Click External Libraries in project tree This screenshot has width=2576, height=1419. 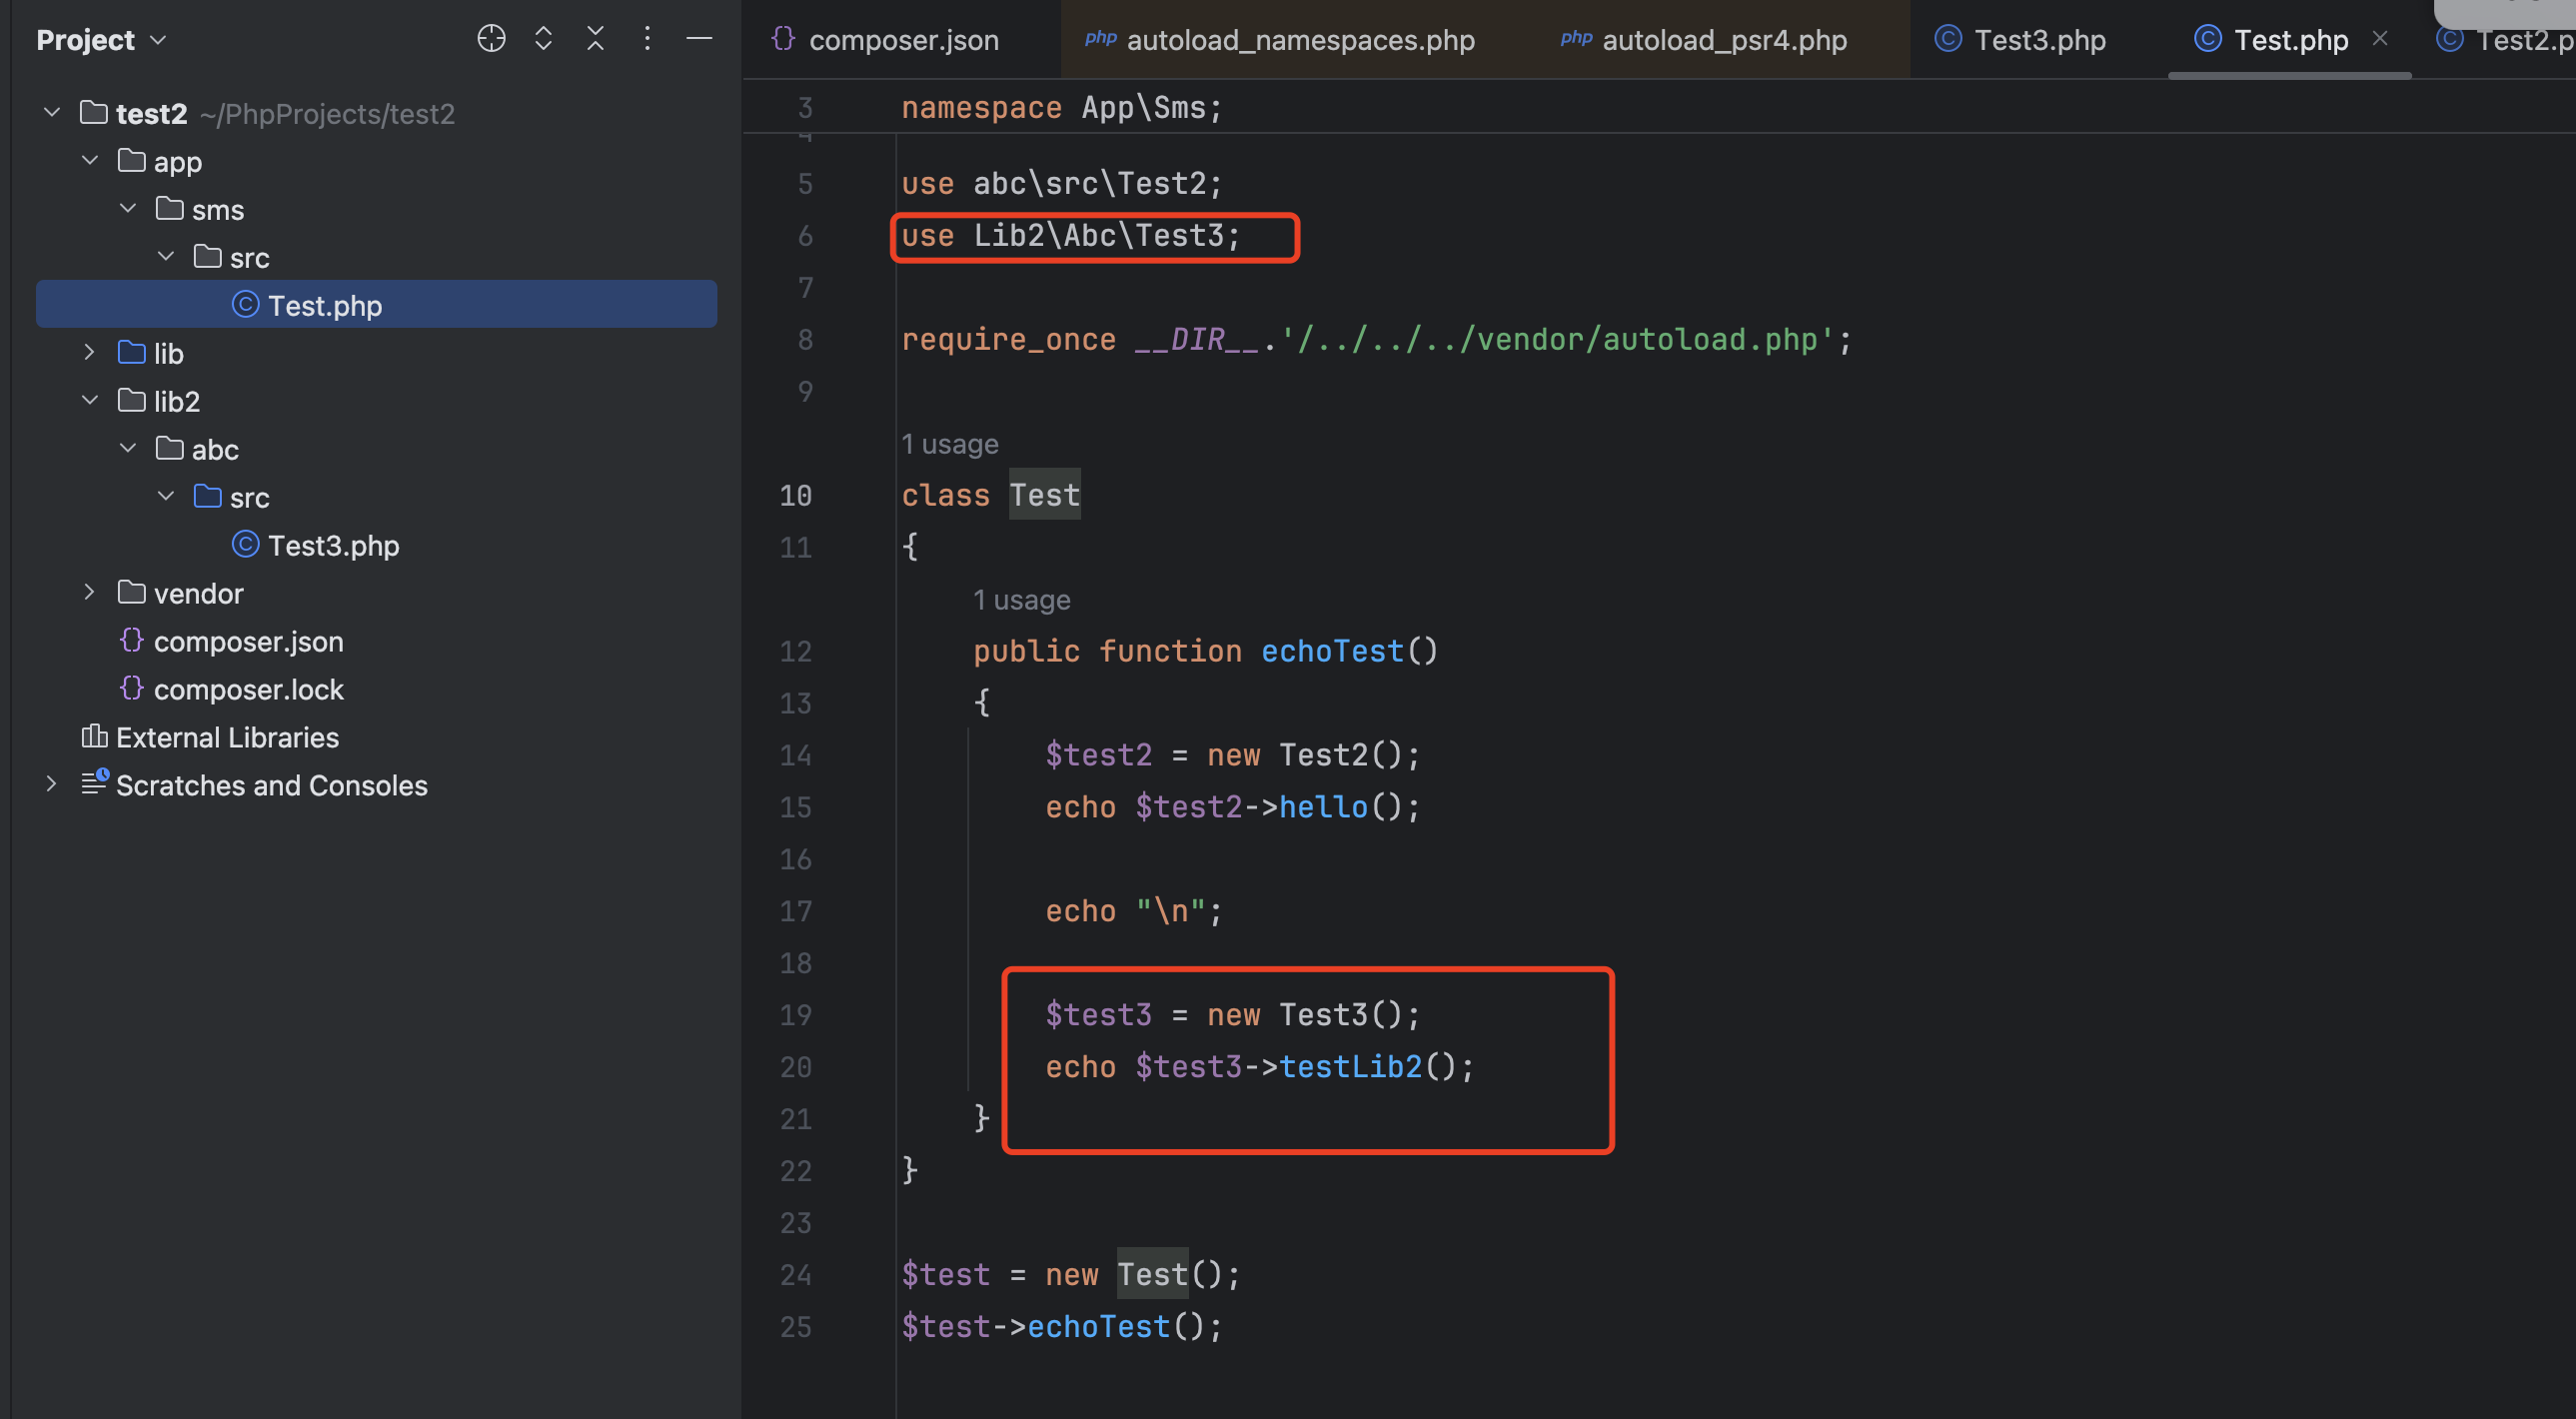coord(227,737)
